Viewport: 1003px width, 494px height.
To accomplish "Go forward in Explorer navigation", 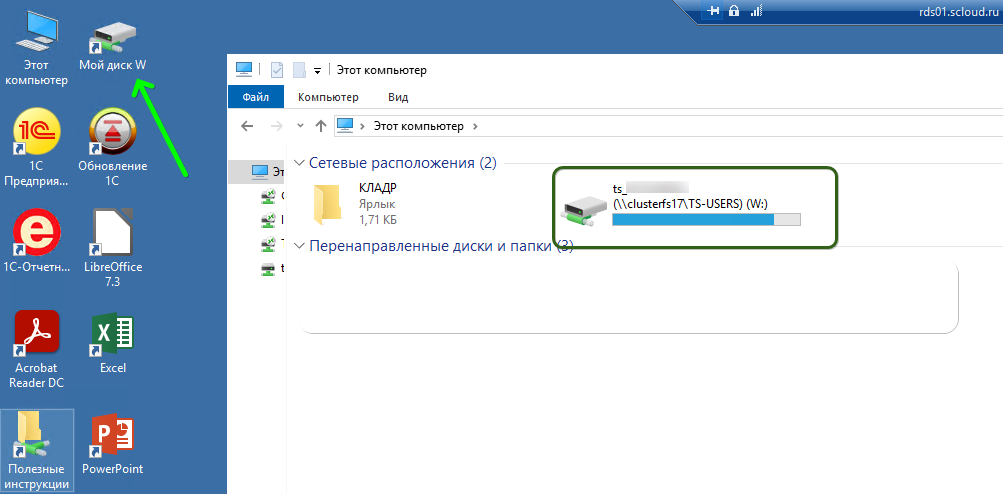I will (277, 126).
